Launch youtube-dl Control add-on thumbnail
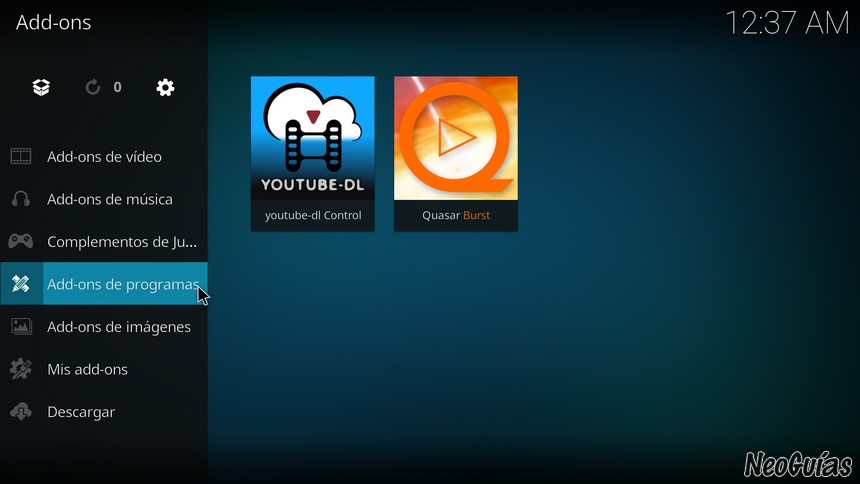Viewport: 860px width, 484px height. pyautogui.click(x=313, y=138)
